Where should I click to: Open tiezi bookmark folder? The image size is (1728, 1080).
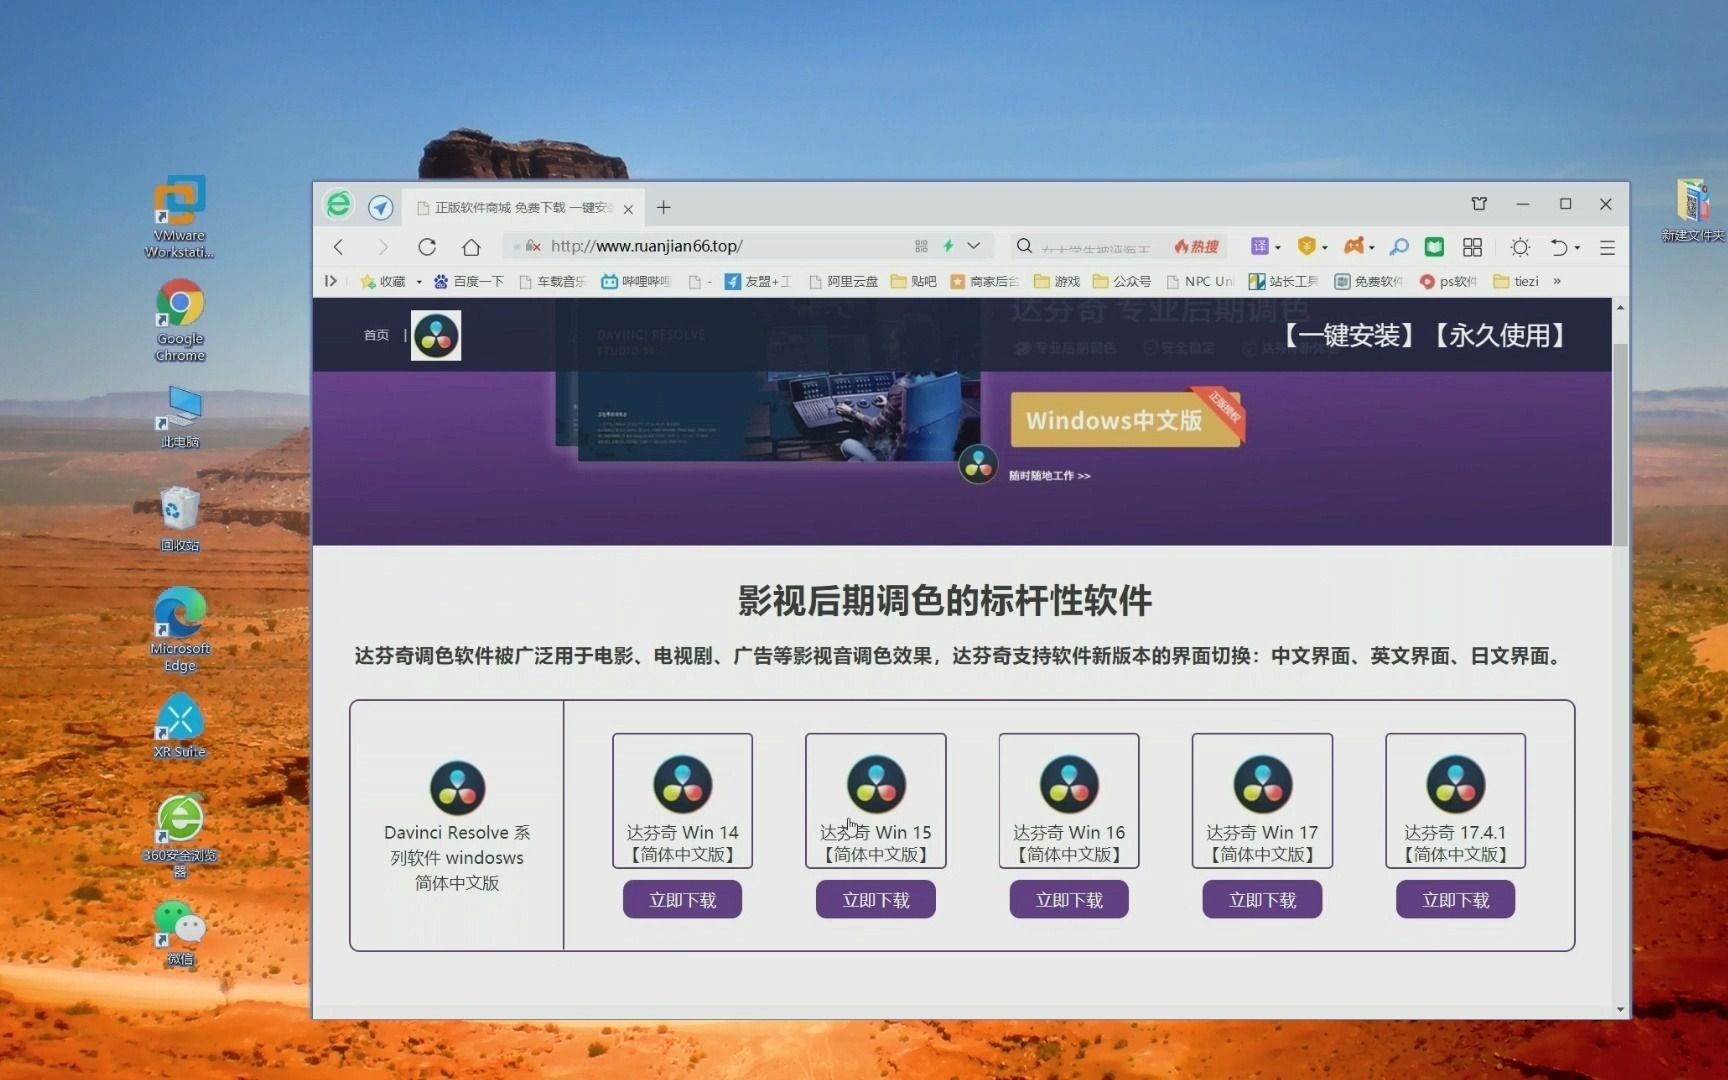tap(1516, 282)
